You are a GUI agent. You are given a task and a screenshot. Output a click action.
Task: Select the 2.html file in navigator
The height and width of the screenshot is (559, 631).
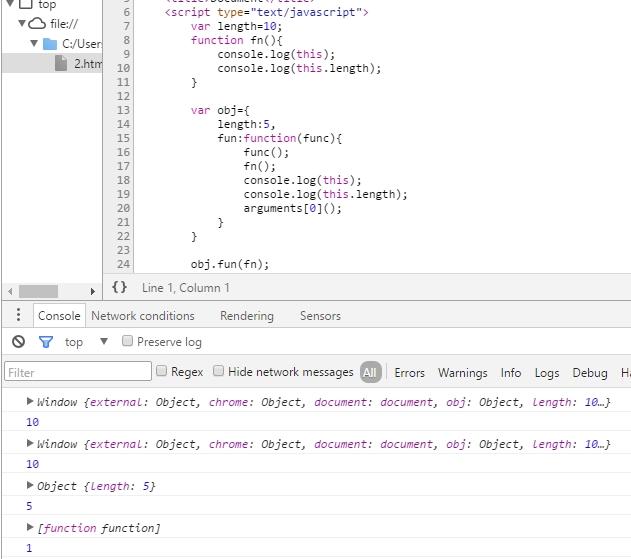point(52,63)
